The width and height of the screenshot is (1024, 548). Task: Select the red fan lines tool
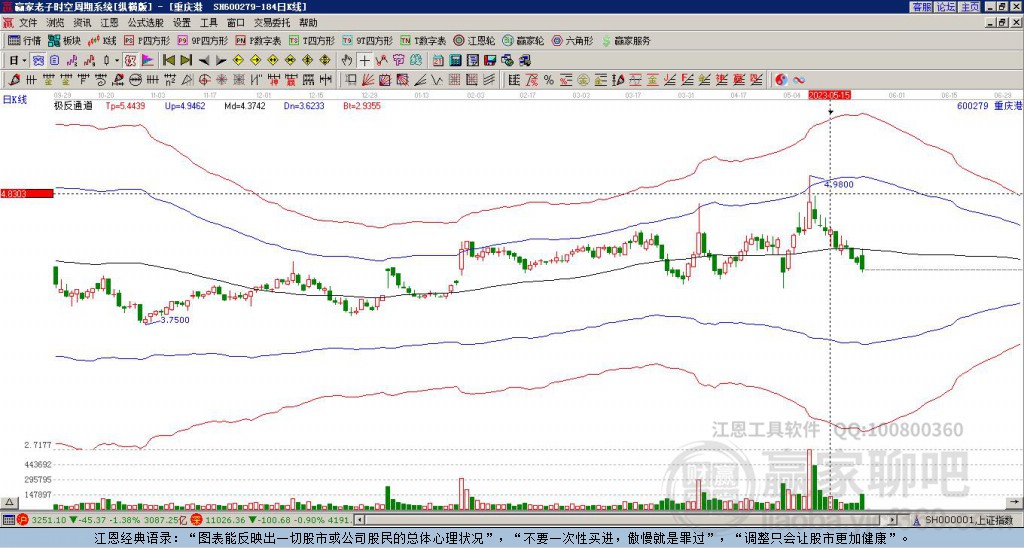367,80
